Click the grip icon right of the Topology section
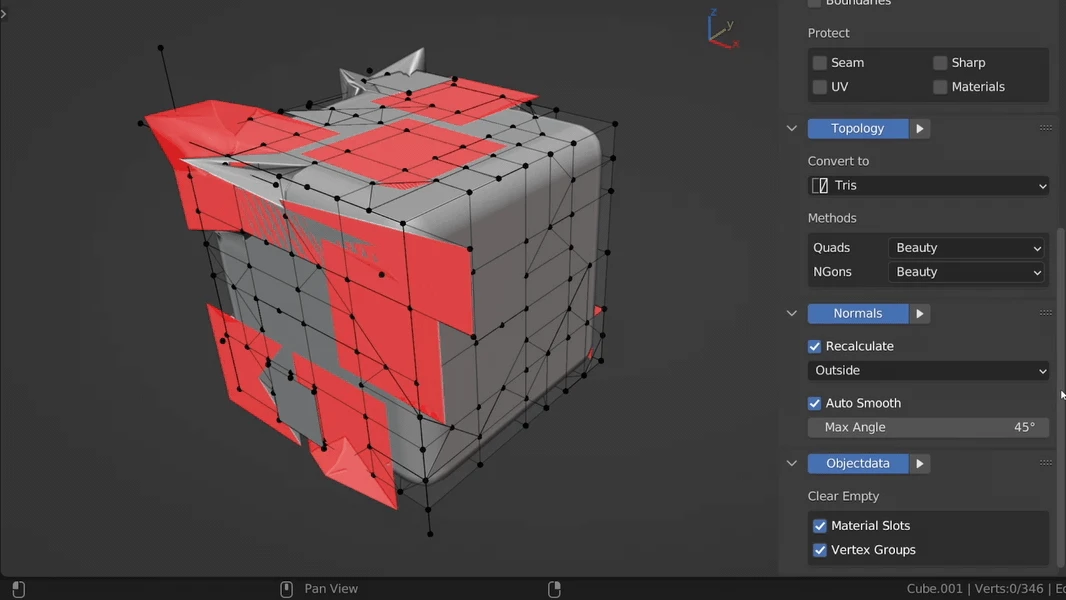Image resolution: width=1066 pixels, height=600 pixels. click(x=1046, y=127)
